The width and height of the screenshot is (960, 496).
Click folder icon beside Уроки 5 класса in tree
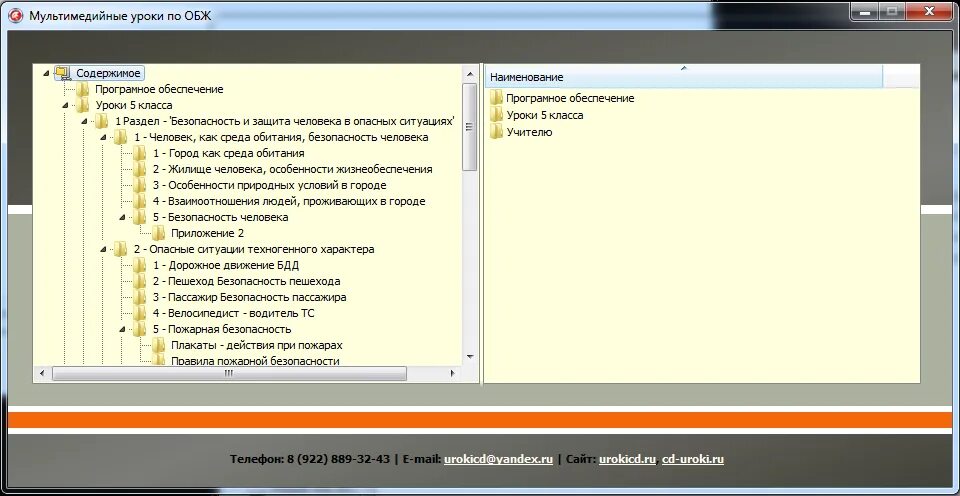(x=82, y=105)
